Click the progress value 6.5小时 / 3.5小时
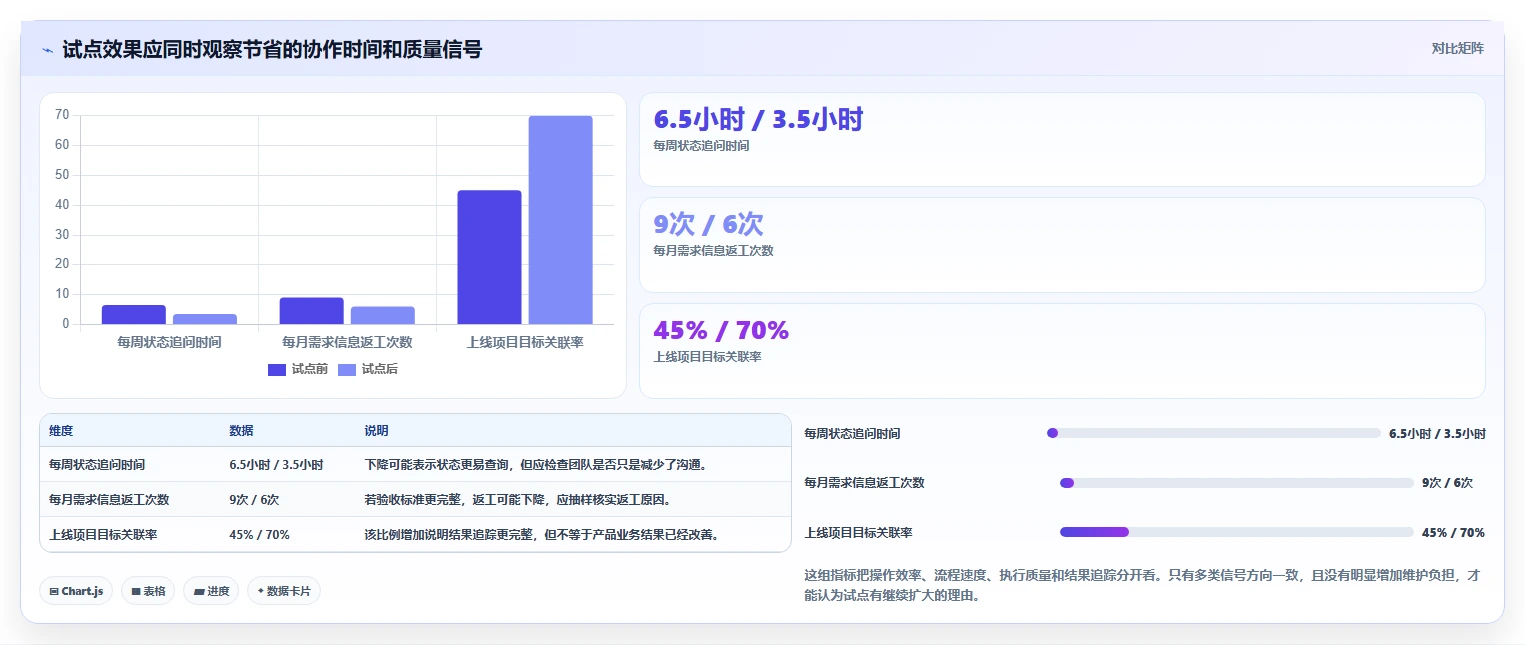Image resolution: width=1525 pixels, height=645 pixels. click(x=1437, y=433)
